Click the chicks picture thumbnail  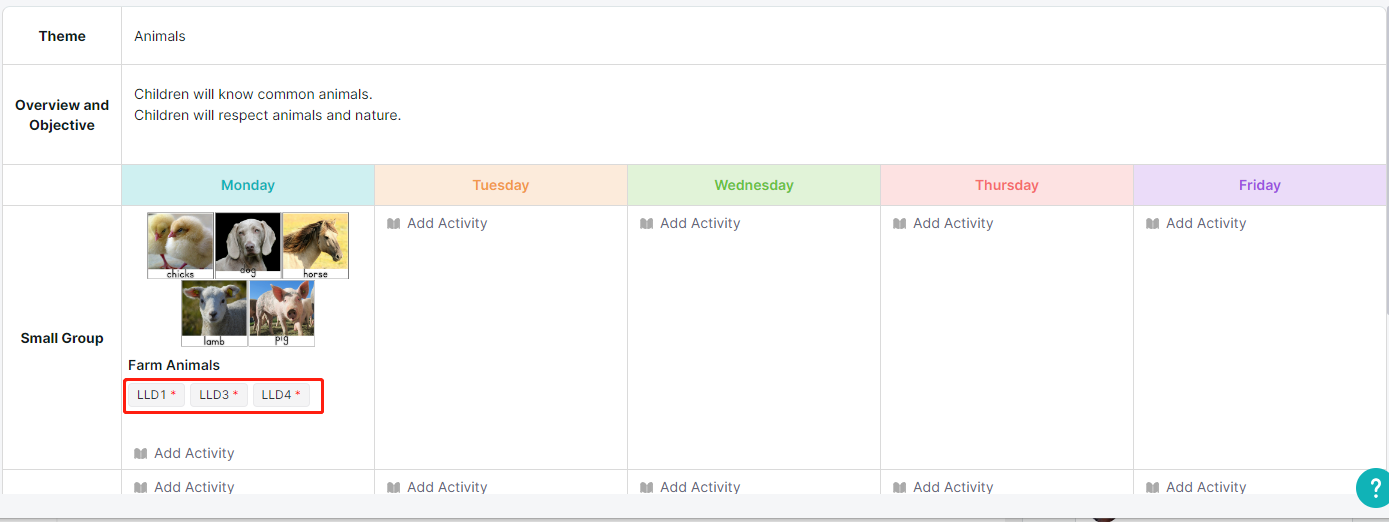(181, 245)
